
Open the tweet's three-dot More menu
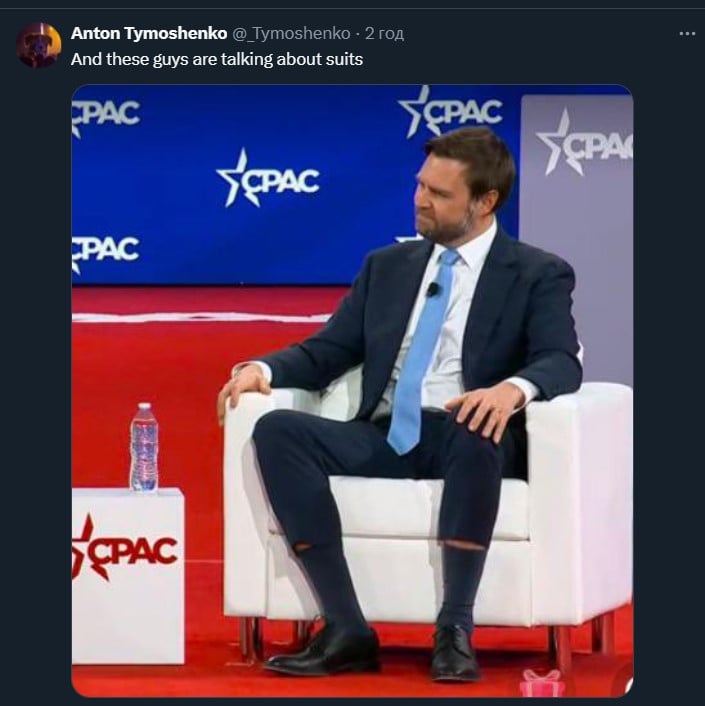click(x=686, y=33)
